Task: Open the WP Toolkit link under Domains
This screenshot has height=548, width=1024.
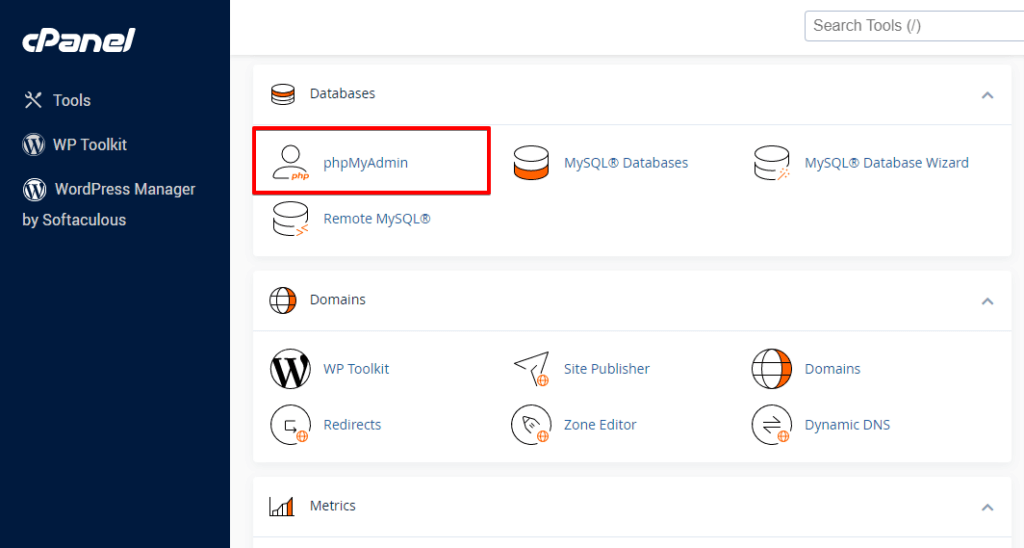Action: point(356,369)
